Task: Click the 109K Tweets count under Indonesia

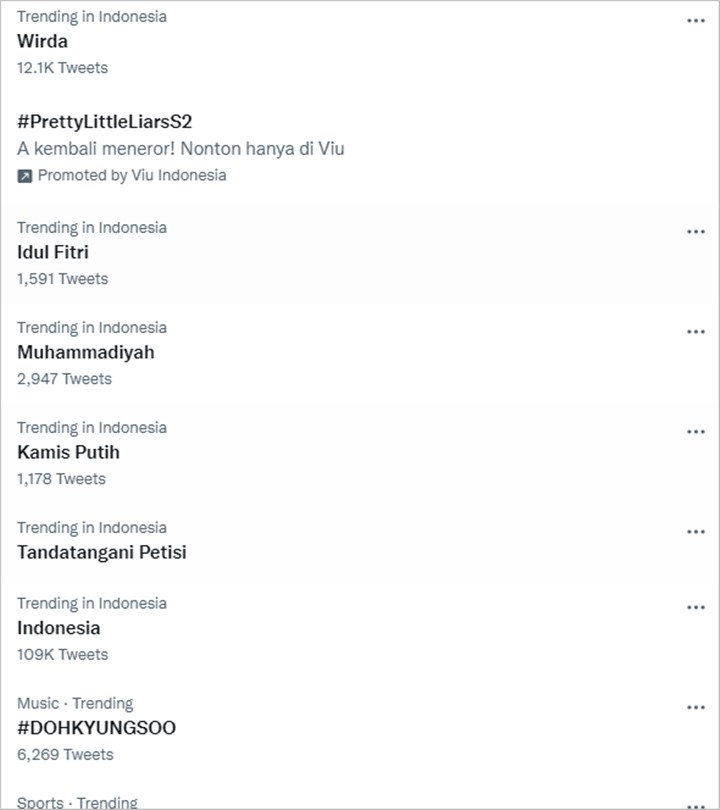Action: pyautogui.click(x=62, y=655)
